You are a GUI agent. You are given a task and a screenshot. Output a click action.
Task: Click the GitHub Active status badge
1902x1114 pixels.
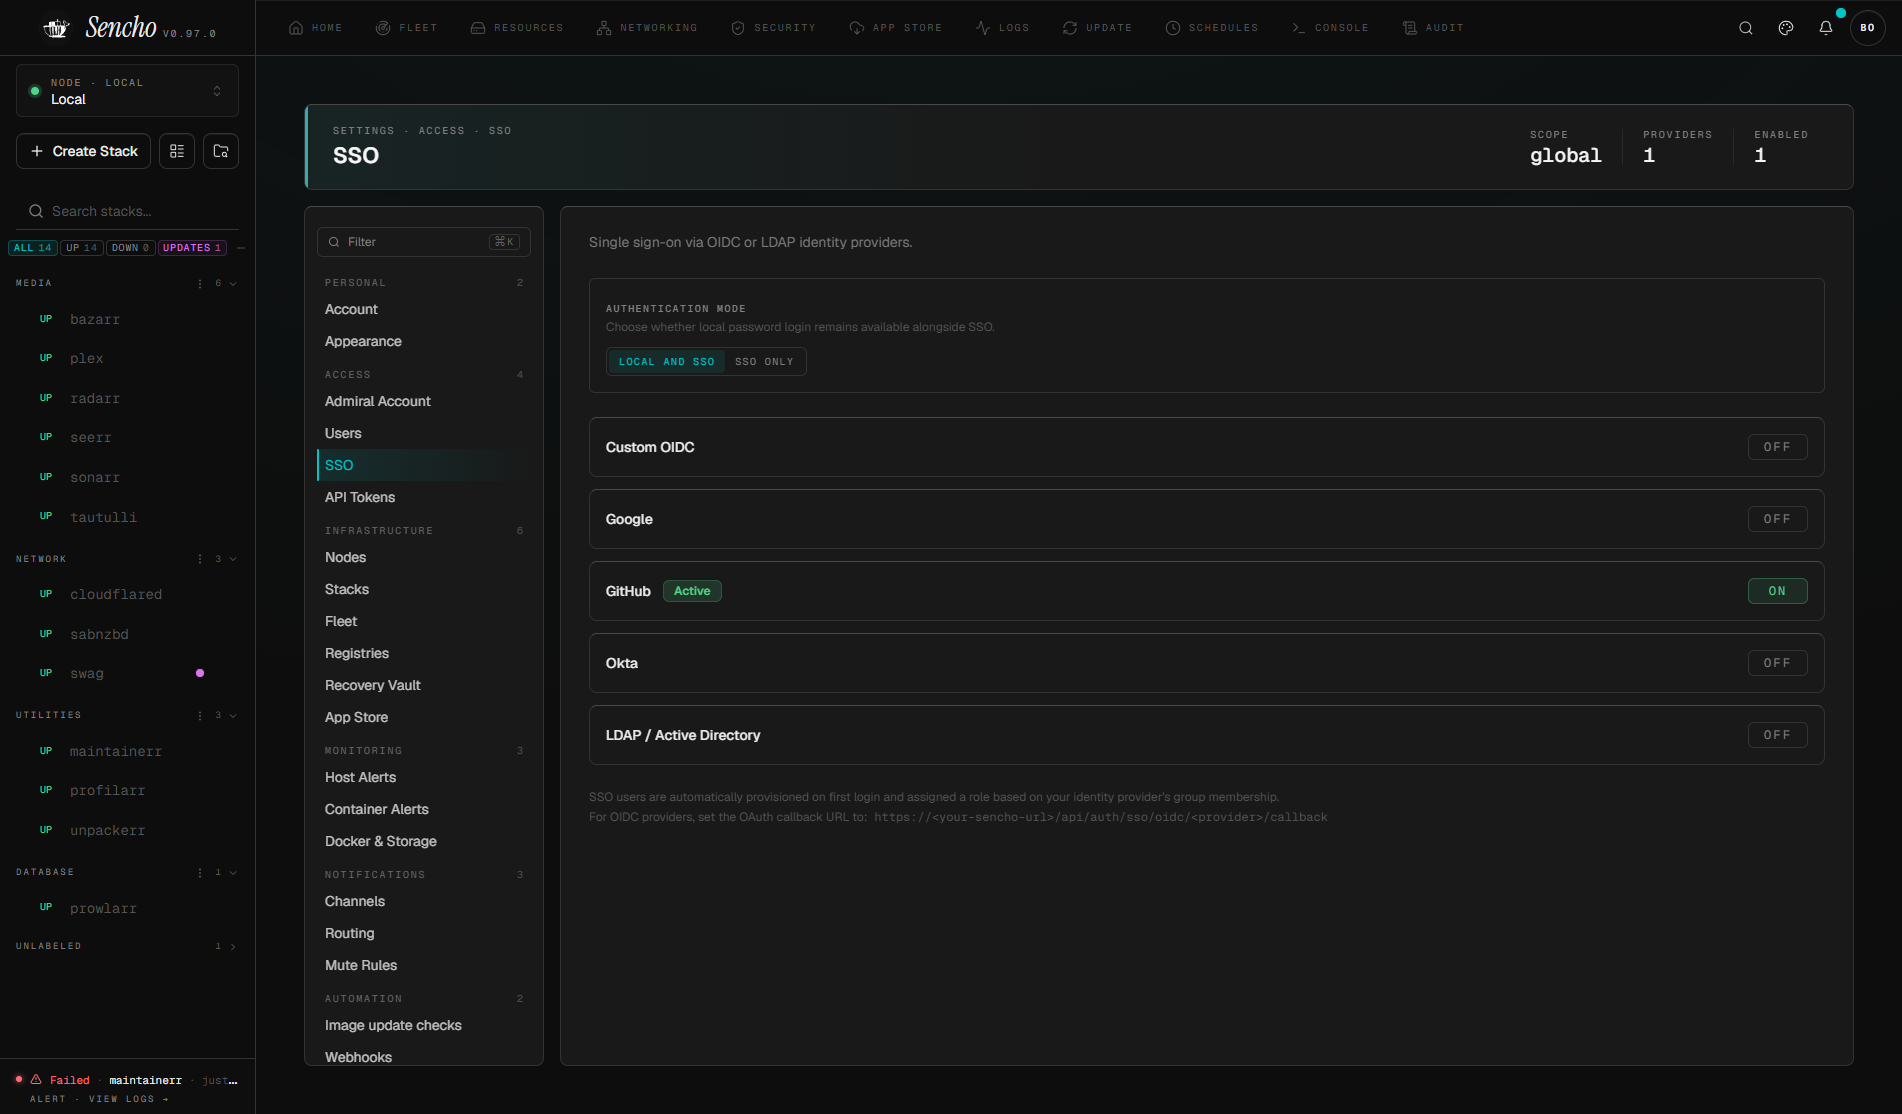pyautogui.click(x=692, y=591)
